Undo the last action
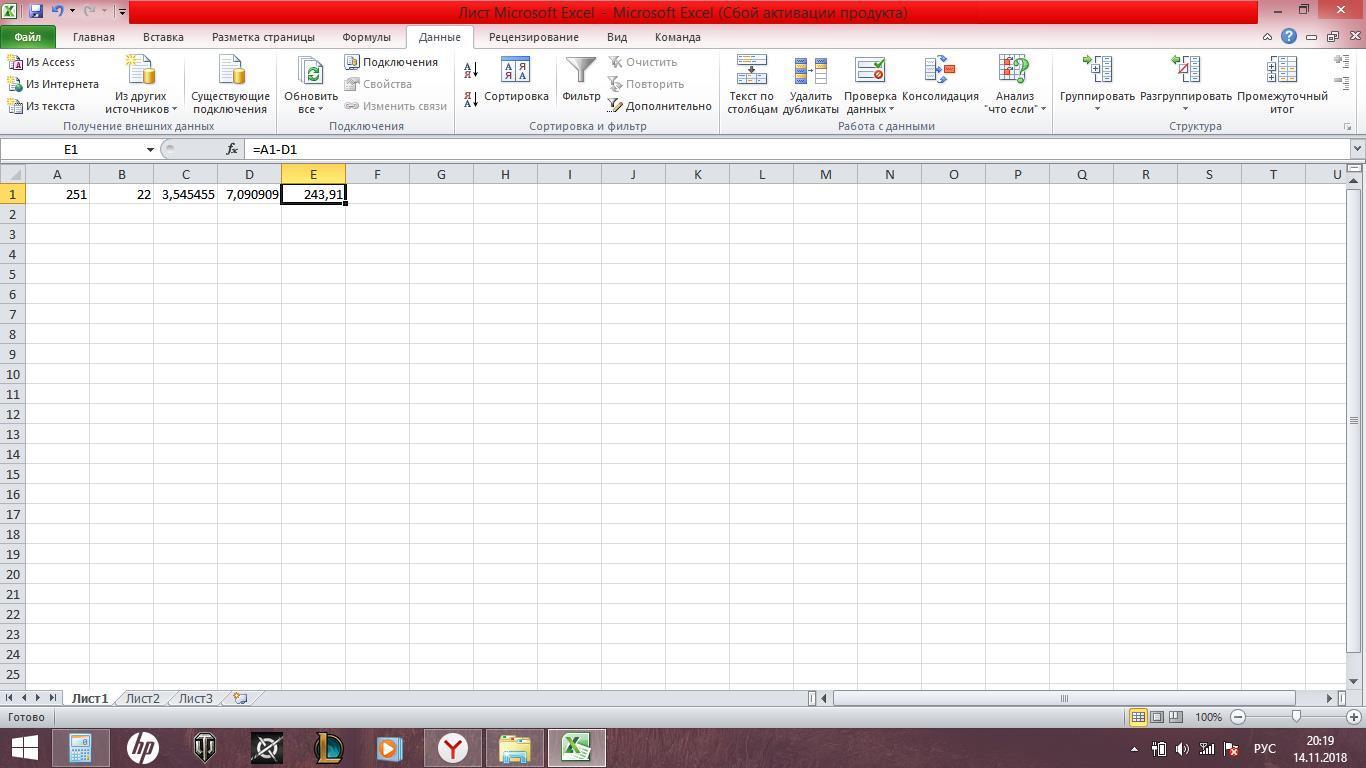The height and width of the screenshot is (768, 1366). point(57,11)
